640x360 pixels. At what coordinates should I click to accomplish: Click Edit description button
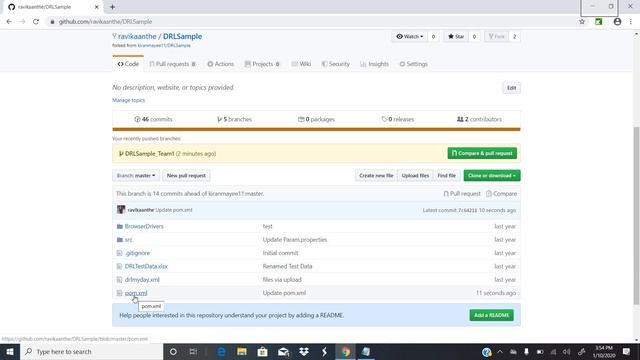coord(511,88)
